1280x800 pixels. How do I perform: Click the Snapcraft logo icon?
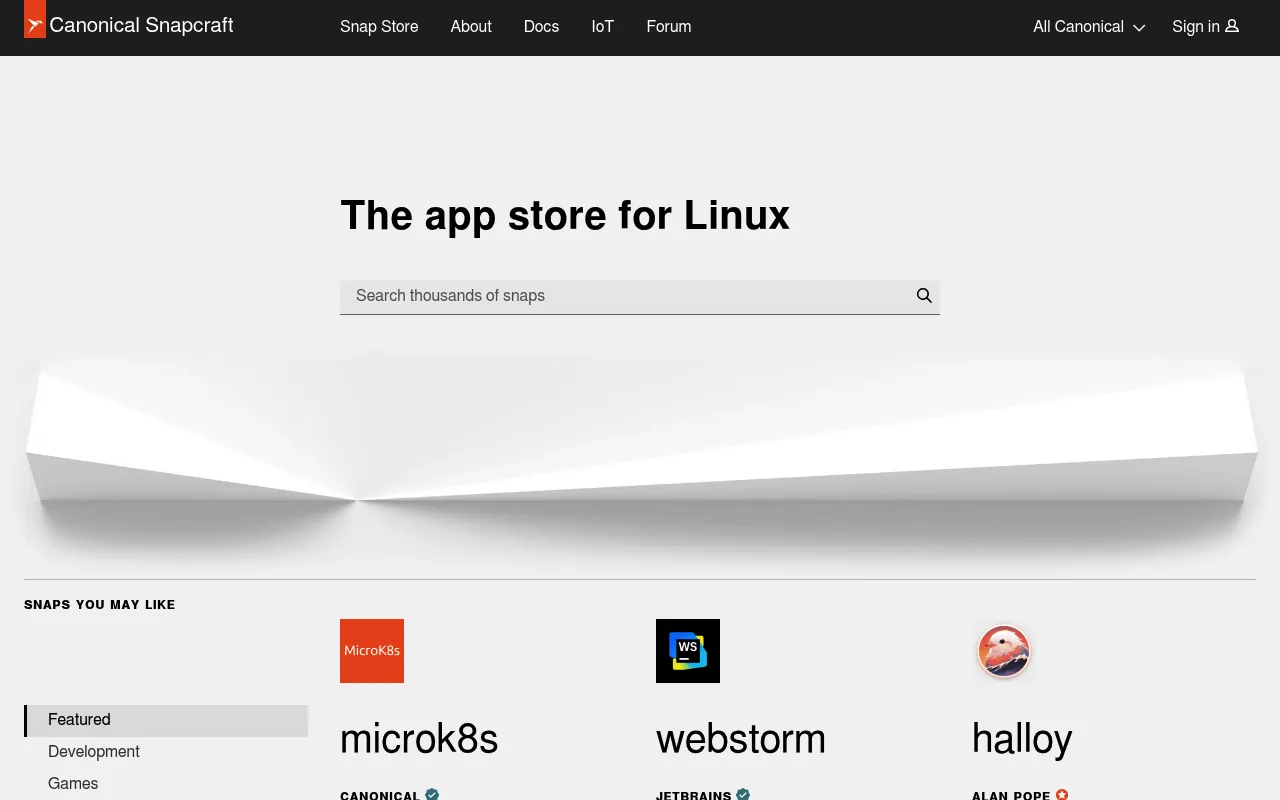35,19
